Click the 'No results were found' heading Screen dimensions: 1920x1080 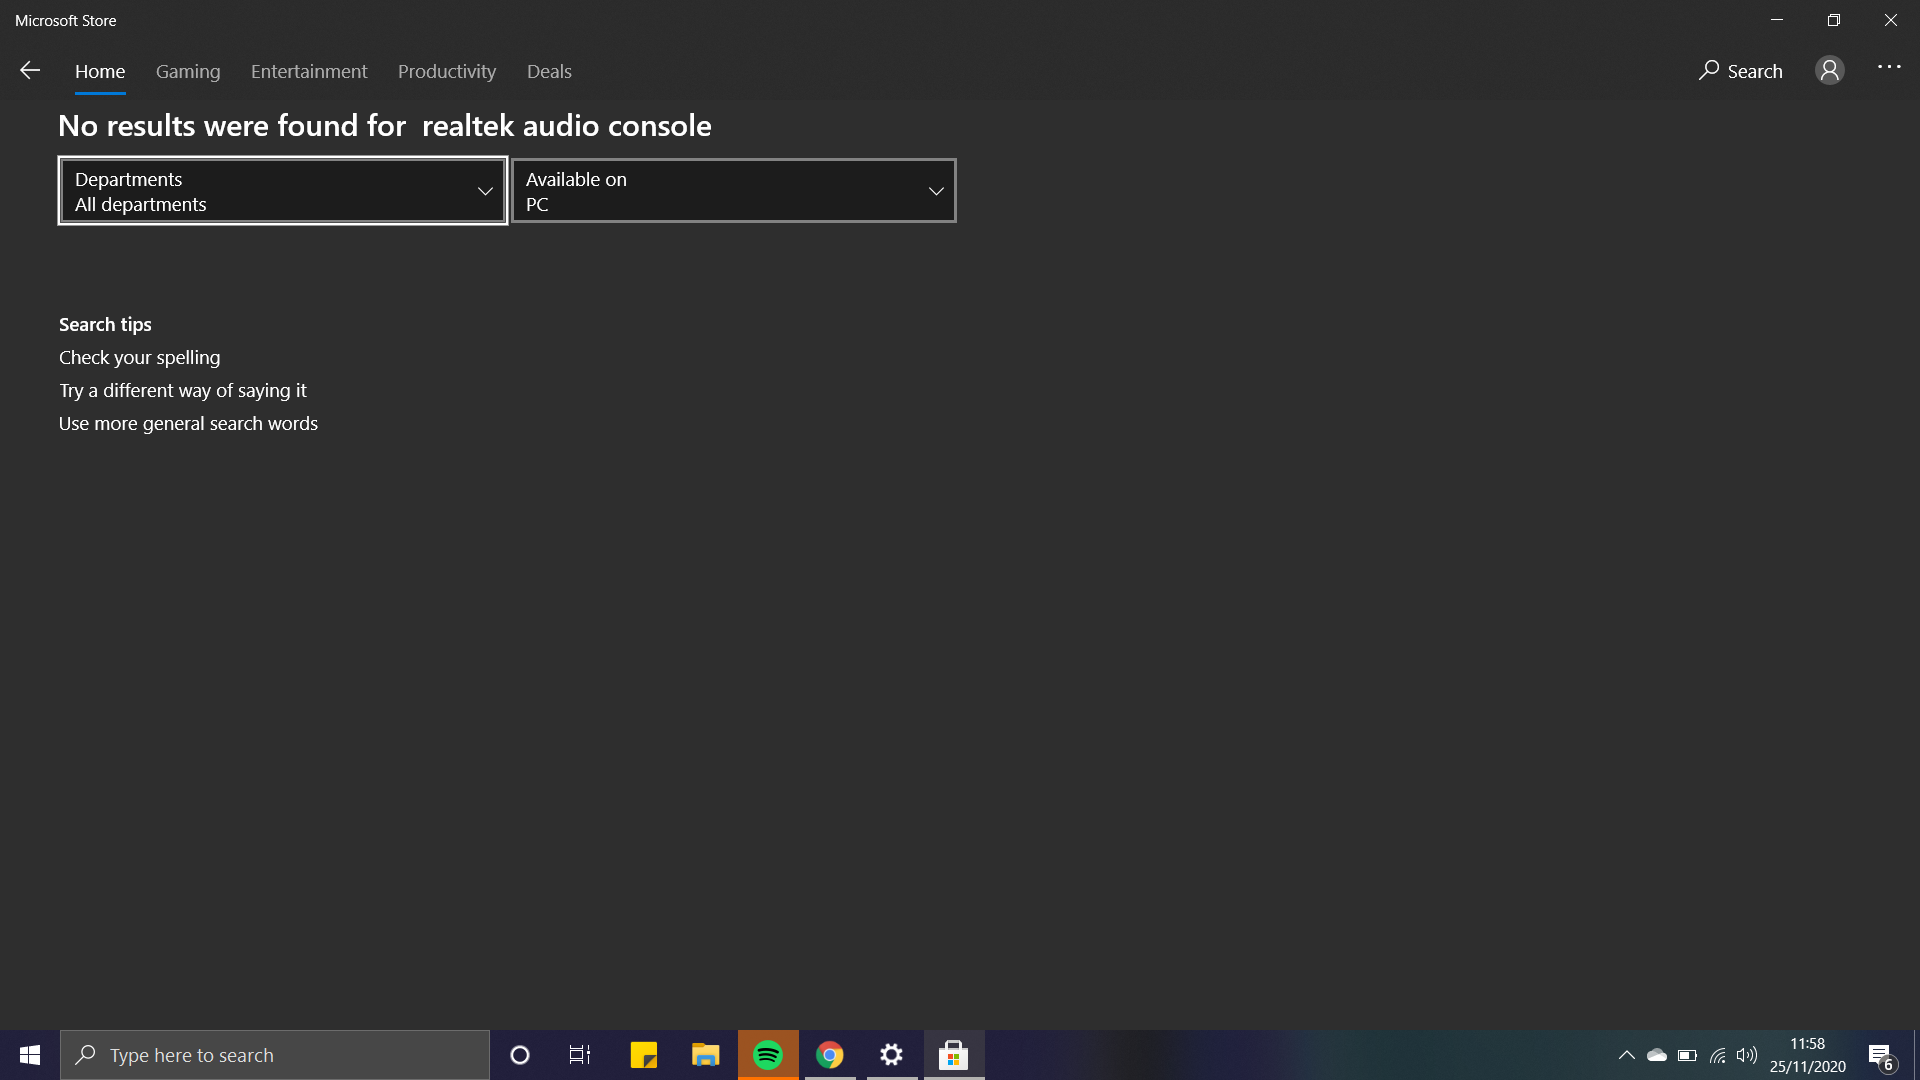(x=385, y=126)
